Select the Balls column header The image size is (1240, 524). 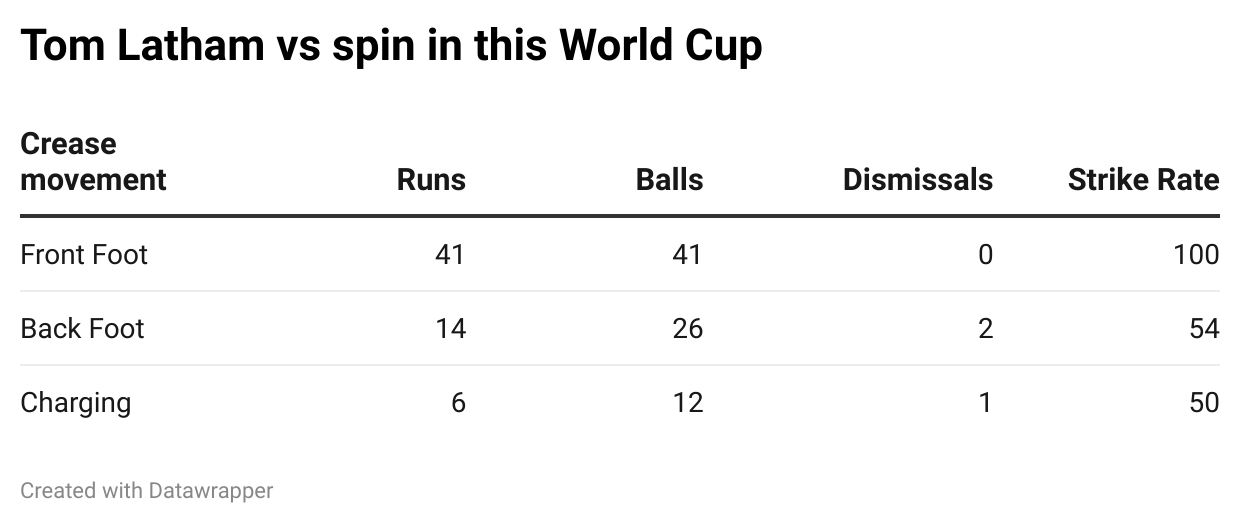[669, 180]
